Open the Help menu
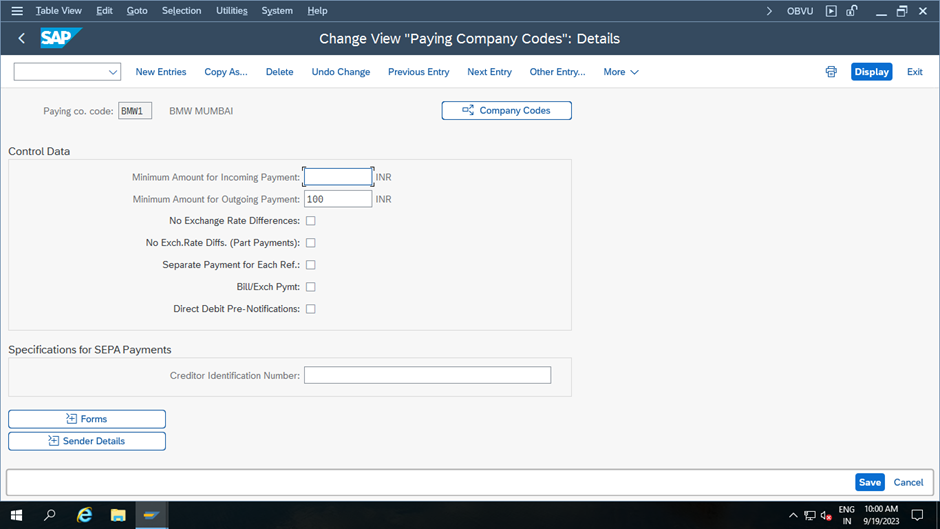 click(317, 11)
